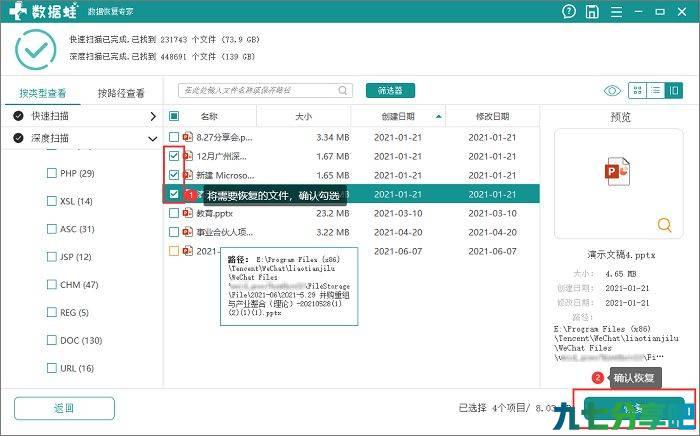Screen dimensions: 700x436
Task: Click the pptx icon of 12月广州 file
Action: pos(188,156)
